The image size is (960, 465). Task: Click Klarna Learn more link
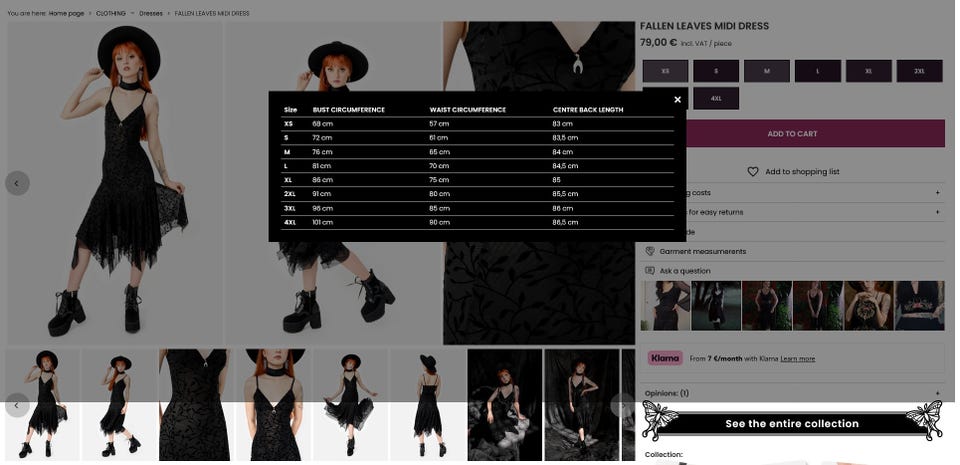tap(797, 359)
